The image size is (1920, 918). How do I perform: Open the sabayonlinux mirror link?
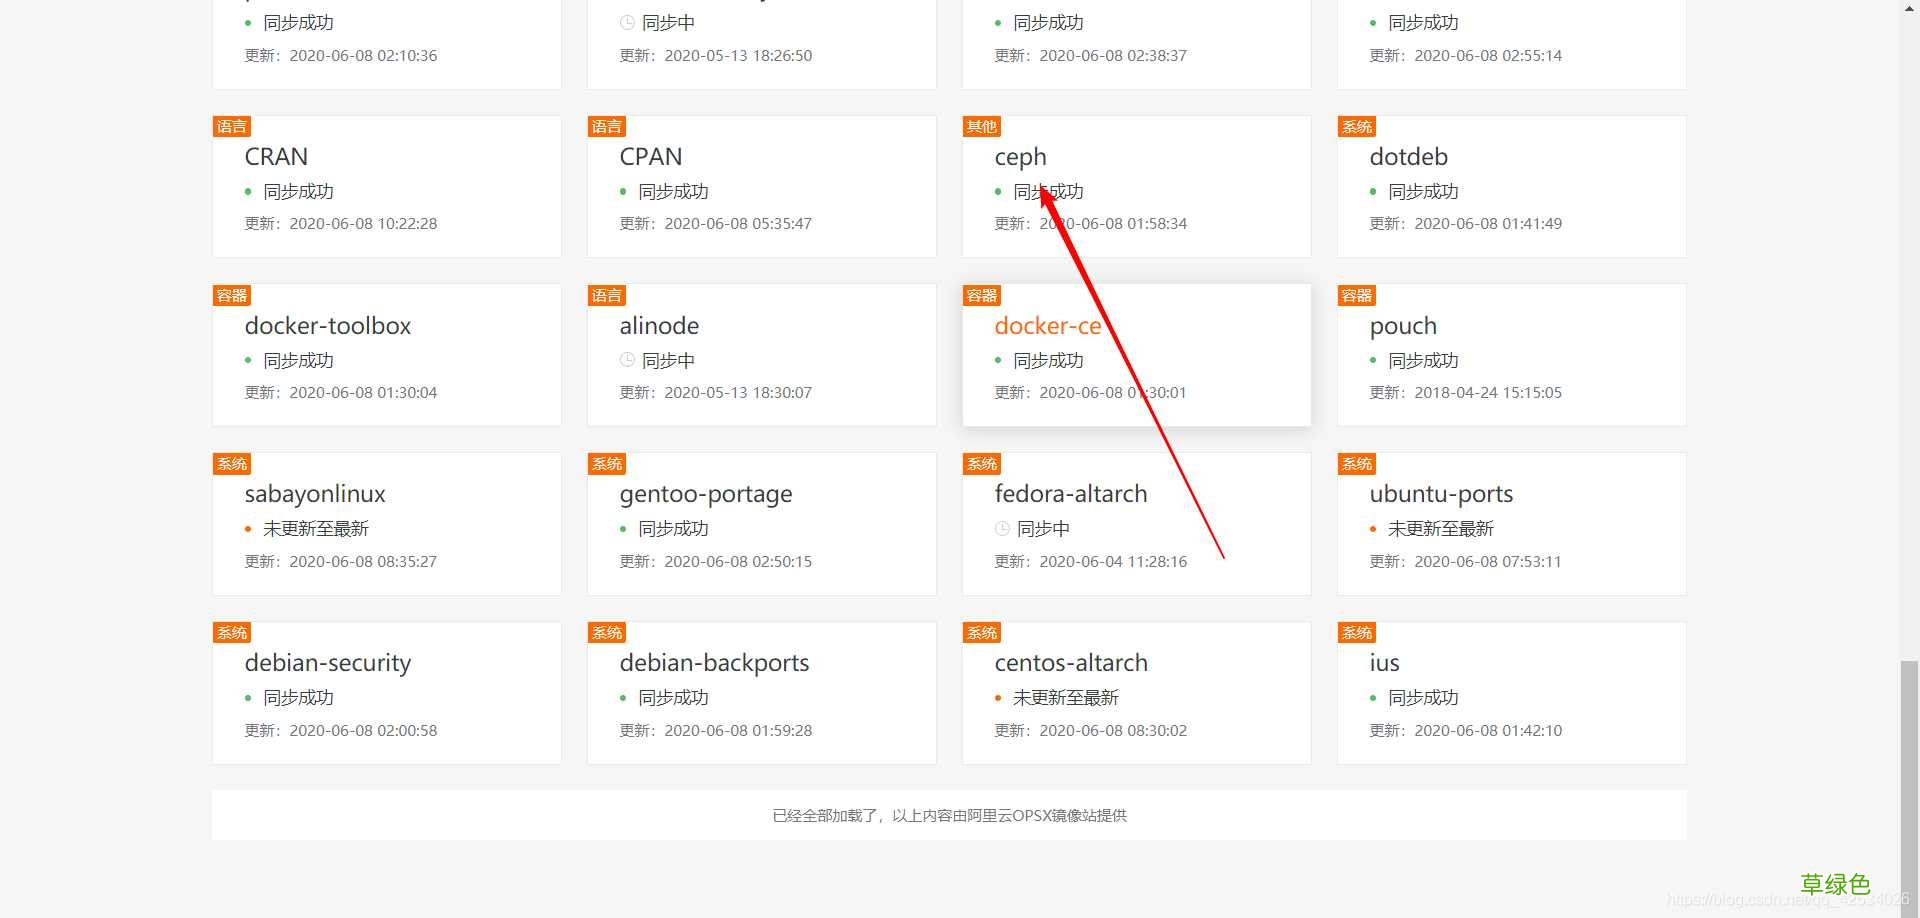coord(315,494)
